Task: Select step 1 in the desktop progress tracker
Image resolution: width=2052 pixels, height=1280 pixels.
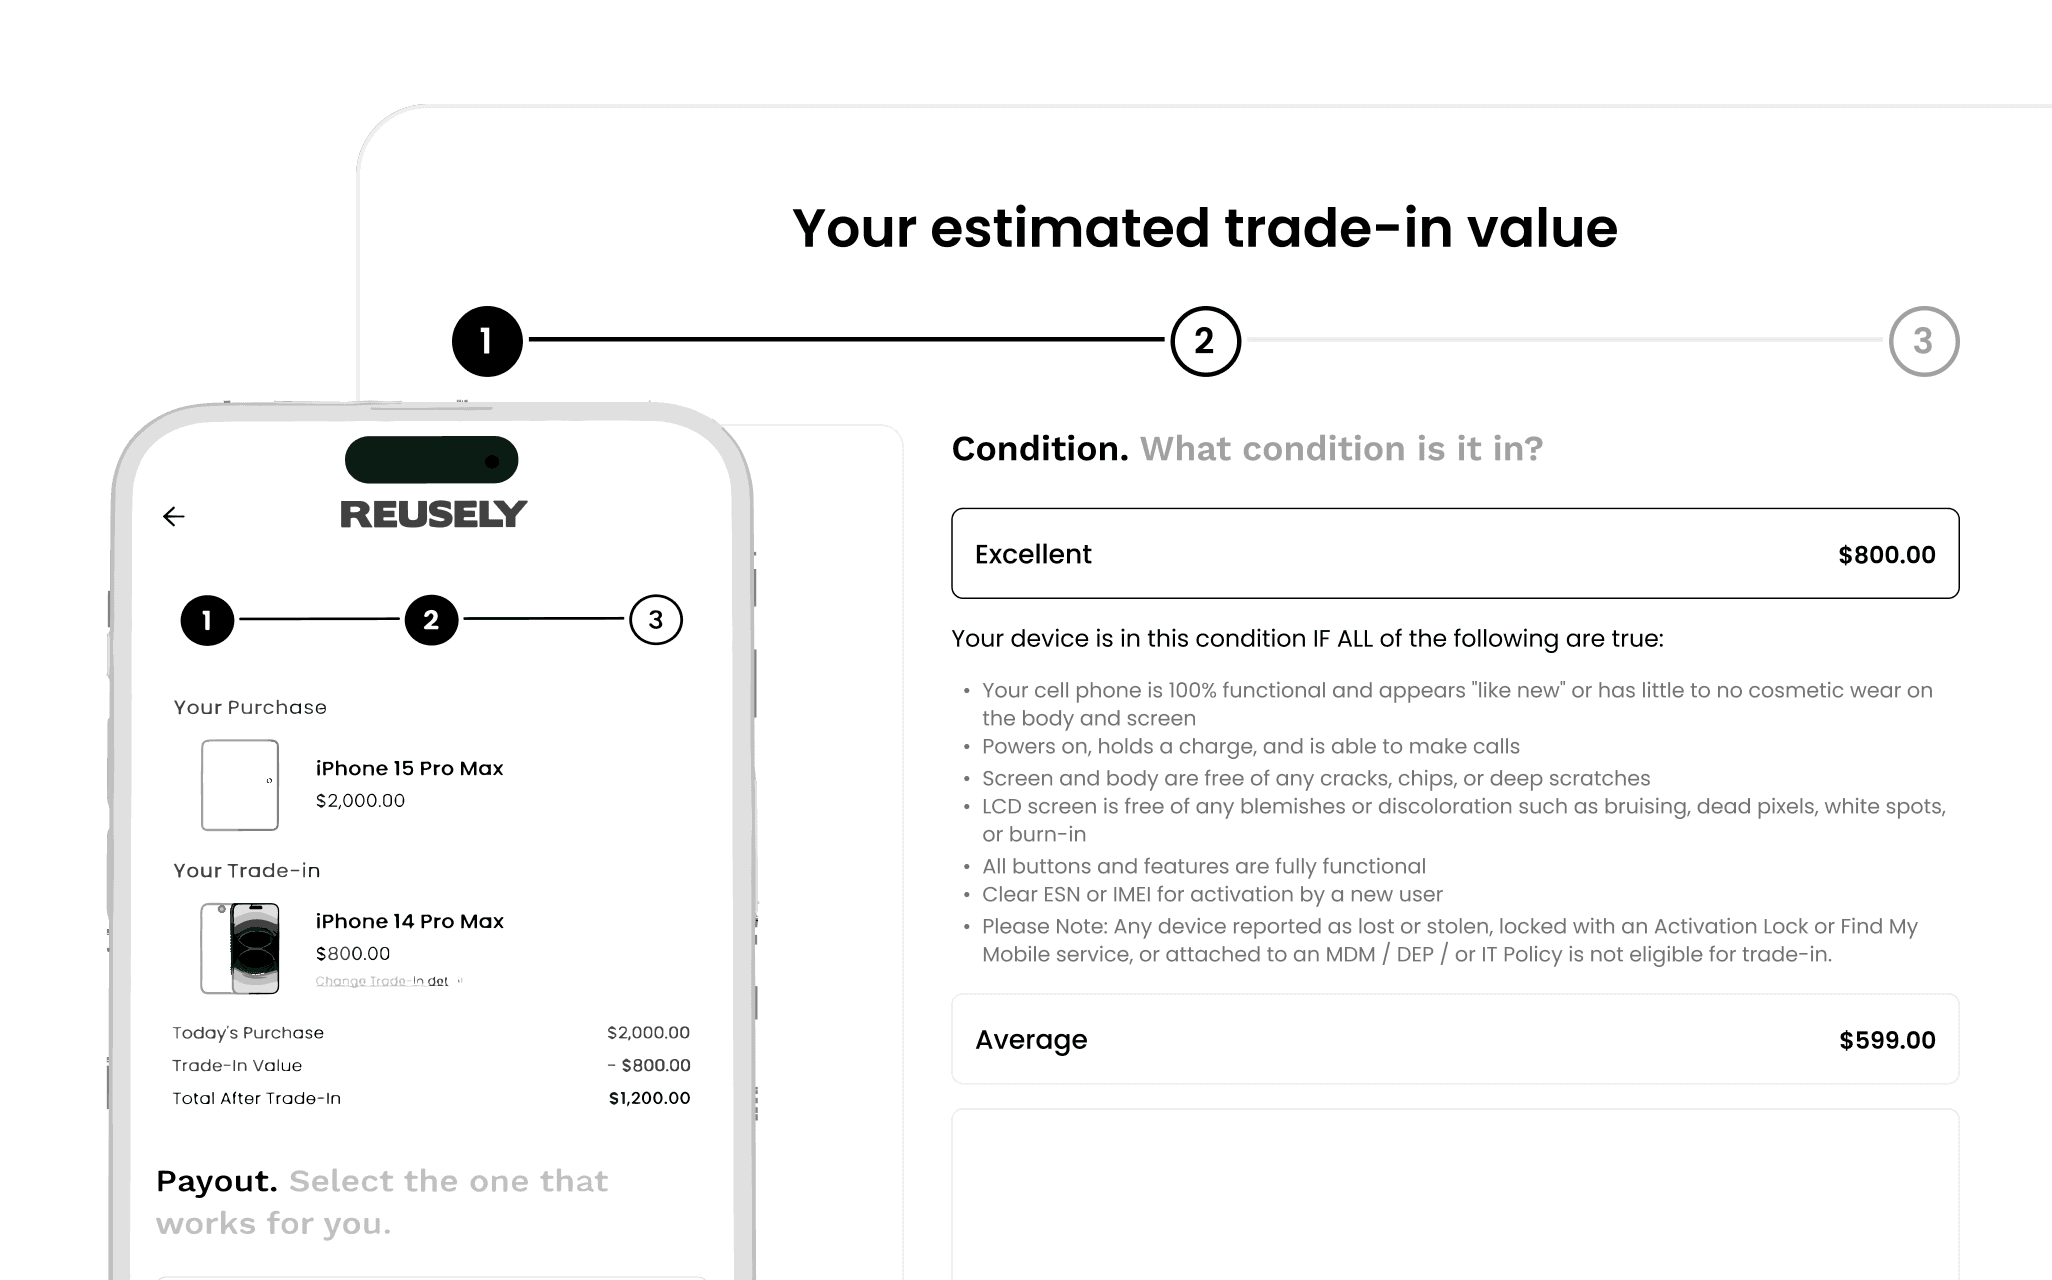Action: click(487, 340)
